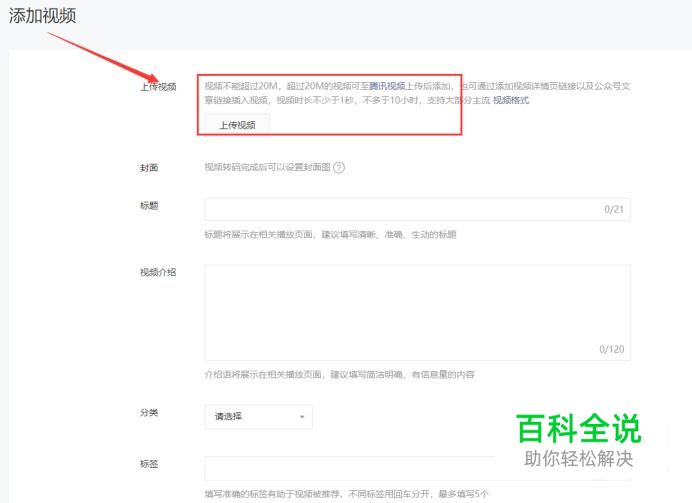Image resolution: width=692 pixels, height=503 pixels.
Task: Click the 视频转码完成后可以设置封面图 hint text
Action: pos(267,167)
